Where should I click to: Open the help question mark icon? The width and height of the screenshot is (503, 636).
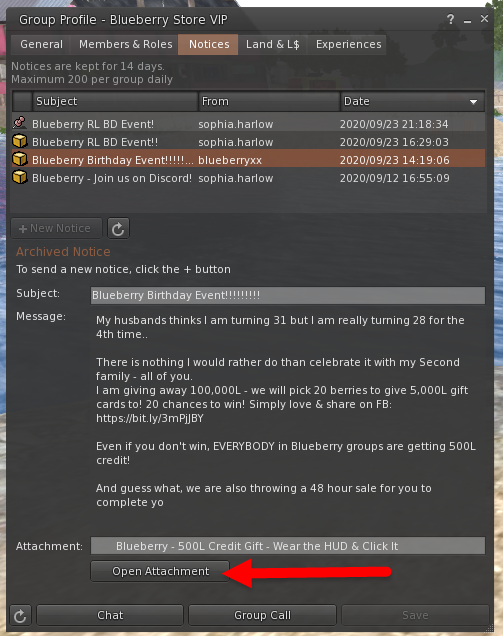tap(450, 19)
